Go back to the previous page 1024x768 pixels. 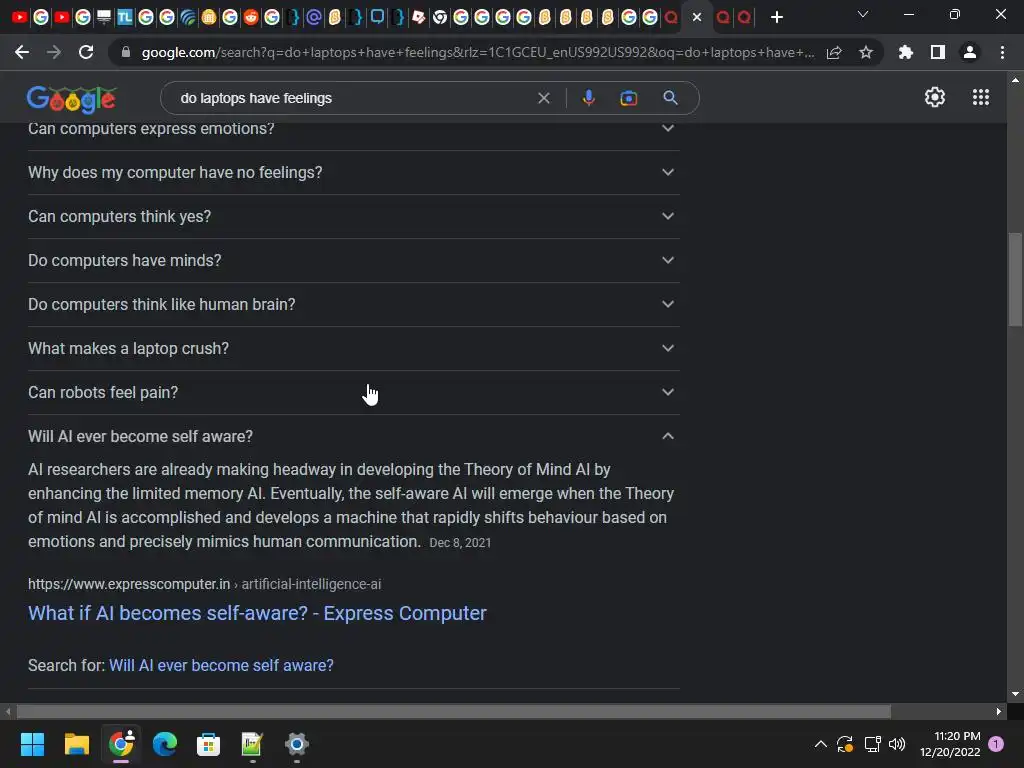(x=22, y=52)
